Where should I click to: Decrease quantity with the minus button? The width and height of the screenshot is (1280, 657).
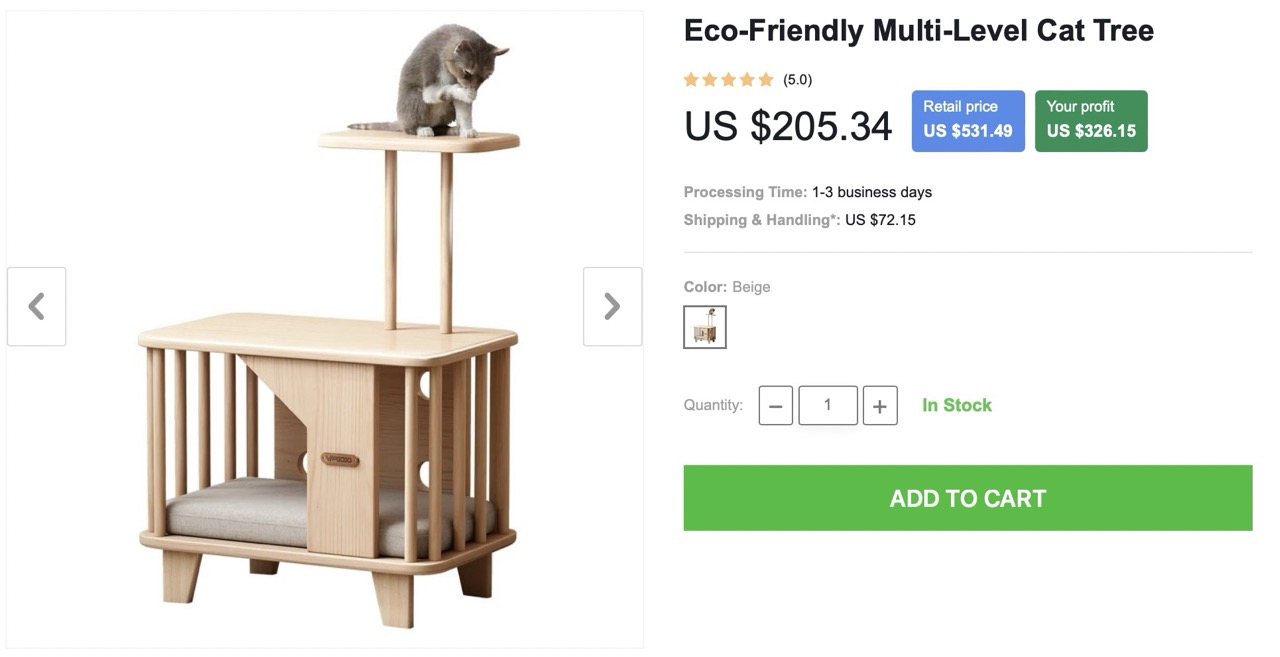pyautogui.click(x=775, y=406)
